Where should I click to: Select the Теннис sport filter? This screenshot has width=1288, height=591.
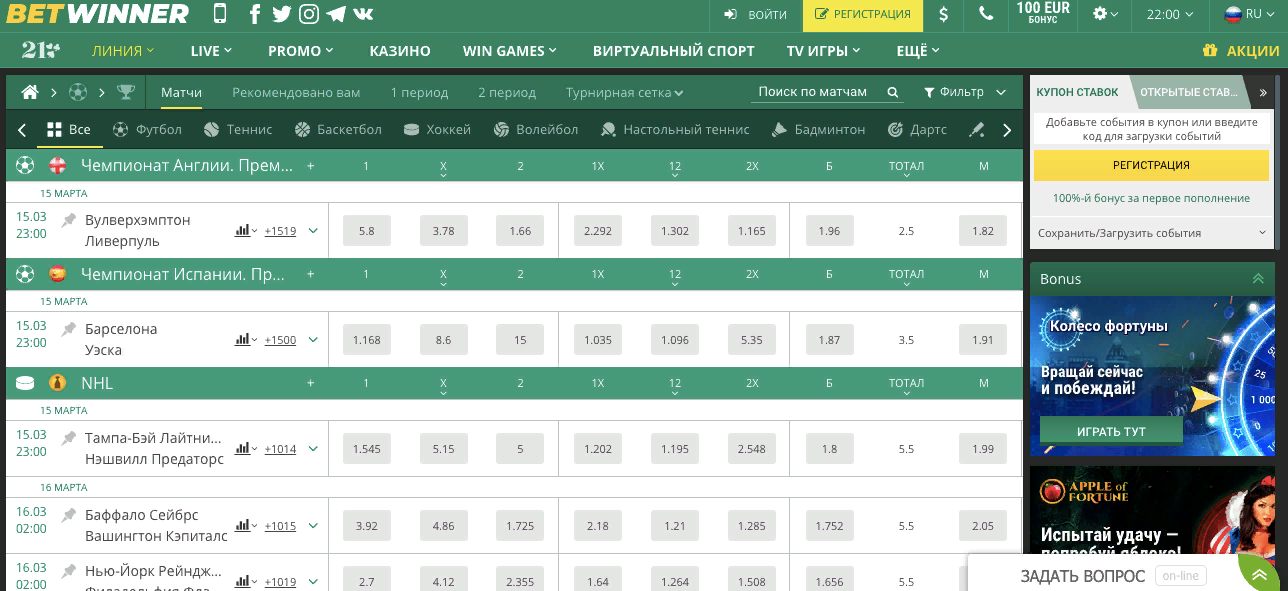(237, 129)
